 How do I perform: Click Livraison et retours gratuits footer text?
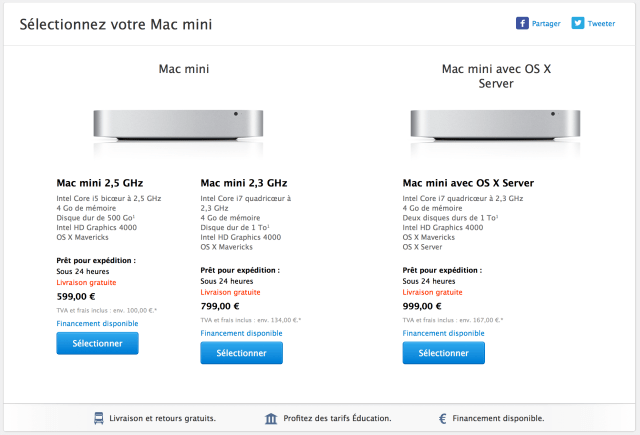[x=163, y=418]
